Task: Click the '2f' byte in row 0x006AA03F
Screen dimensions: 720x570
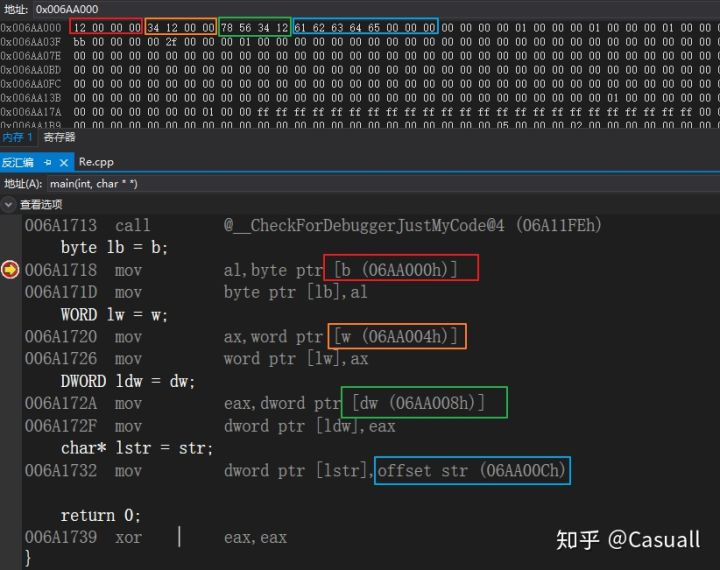Action: point(171,42)
